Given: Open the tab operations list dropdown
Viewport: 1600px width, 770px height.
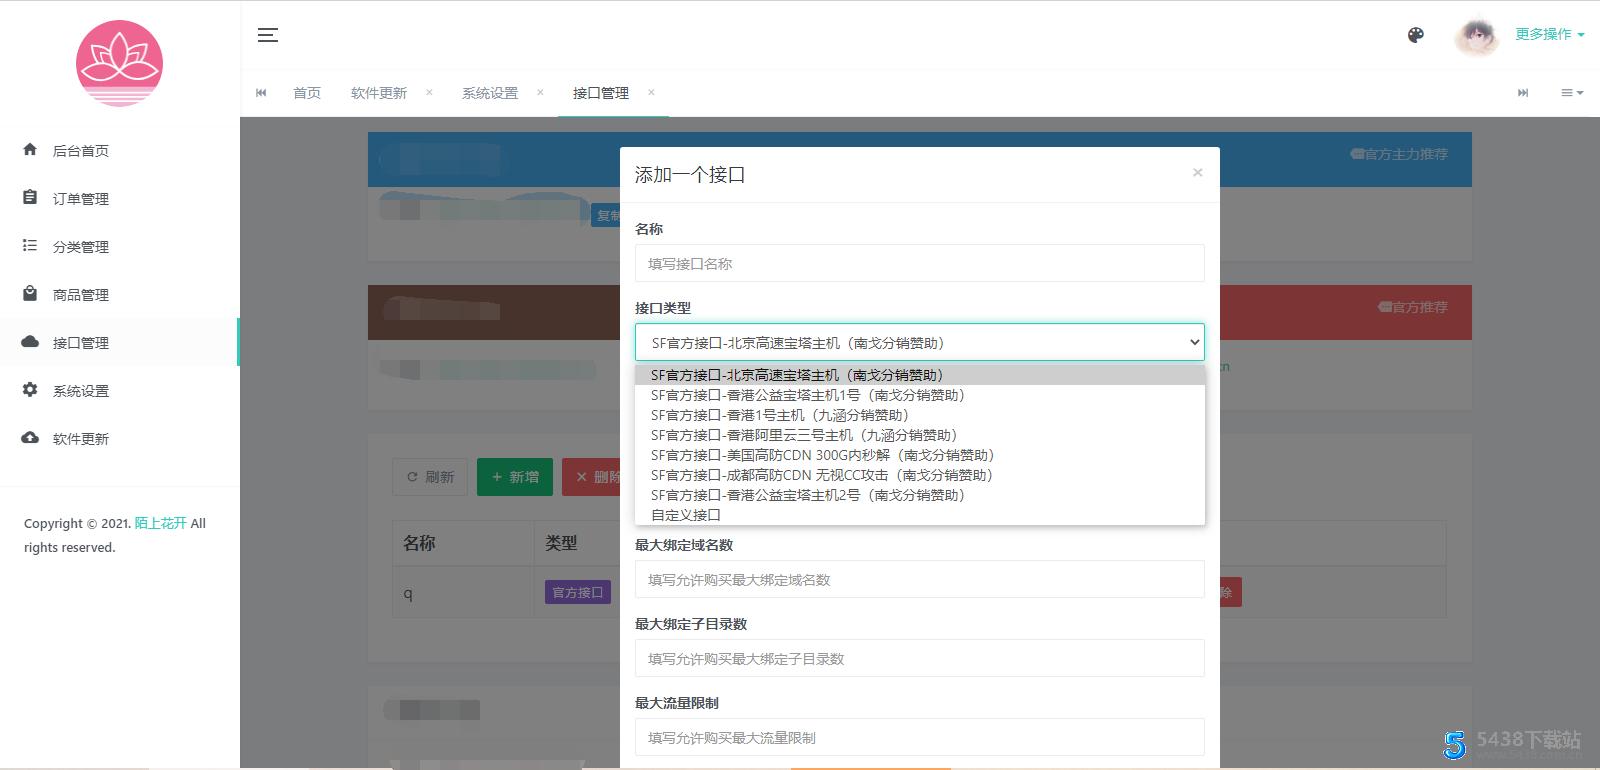Looking at the screenshot, I should tap(1572, 93).
